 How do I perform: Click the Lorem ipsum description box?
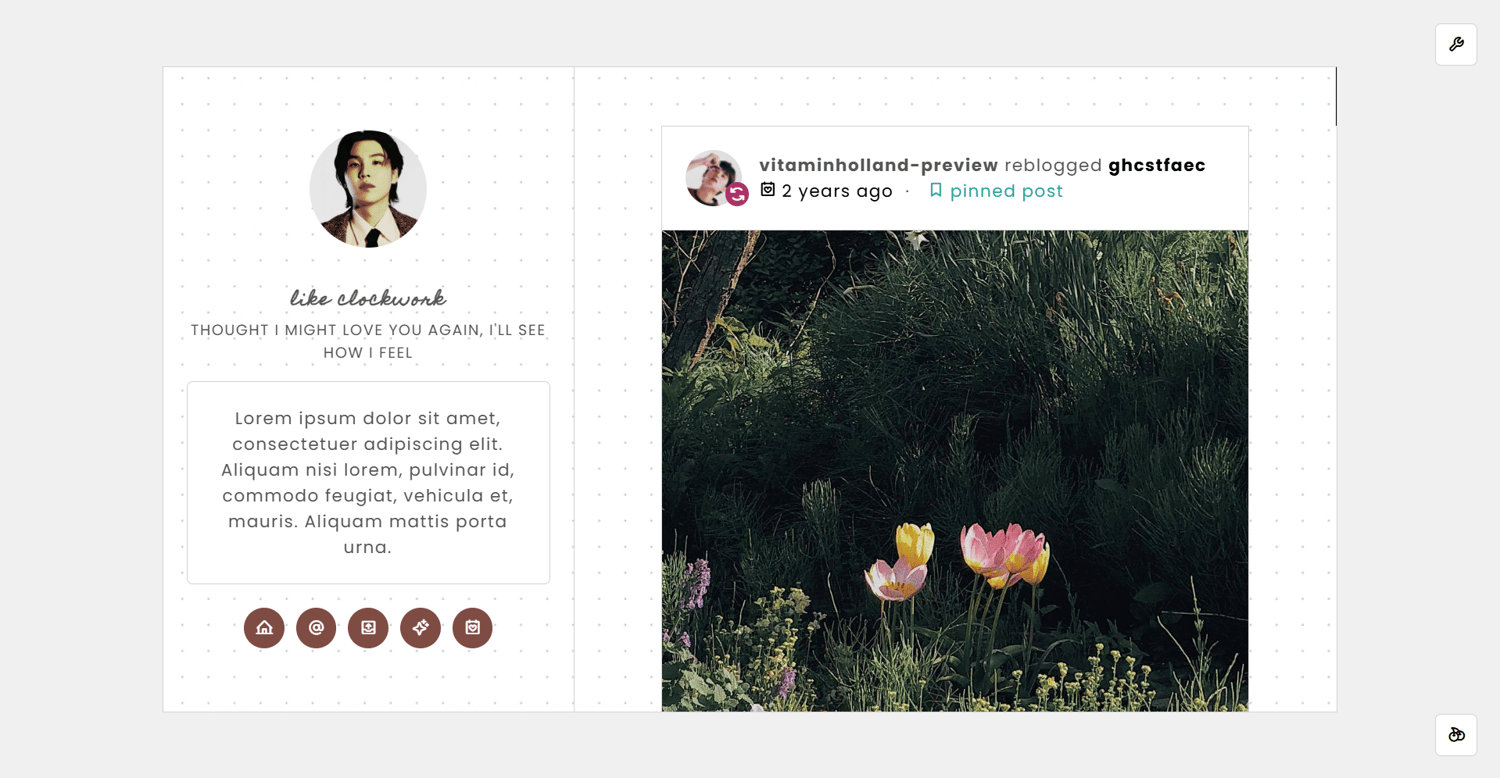click(368, 482)
